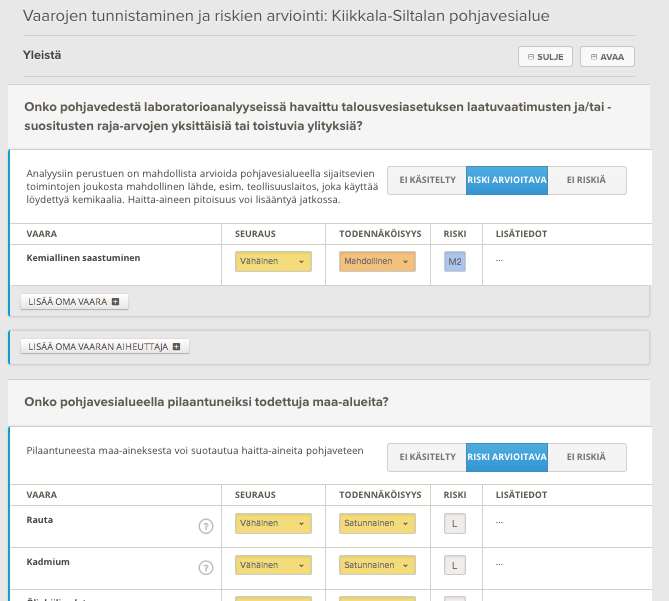This screenshot has height=601, width=669.
Task: Click the Kadmium hazard label
Action: (x=48, y=561)
